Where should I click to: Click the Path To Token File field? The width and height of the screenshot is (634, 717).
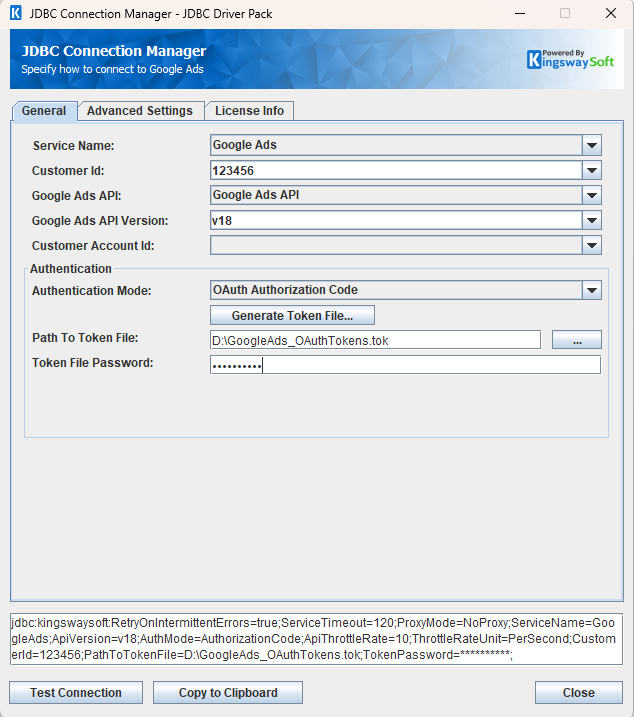click(376, 340)
